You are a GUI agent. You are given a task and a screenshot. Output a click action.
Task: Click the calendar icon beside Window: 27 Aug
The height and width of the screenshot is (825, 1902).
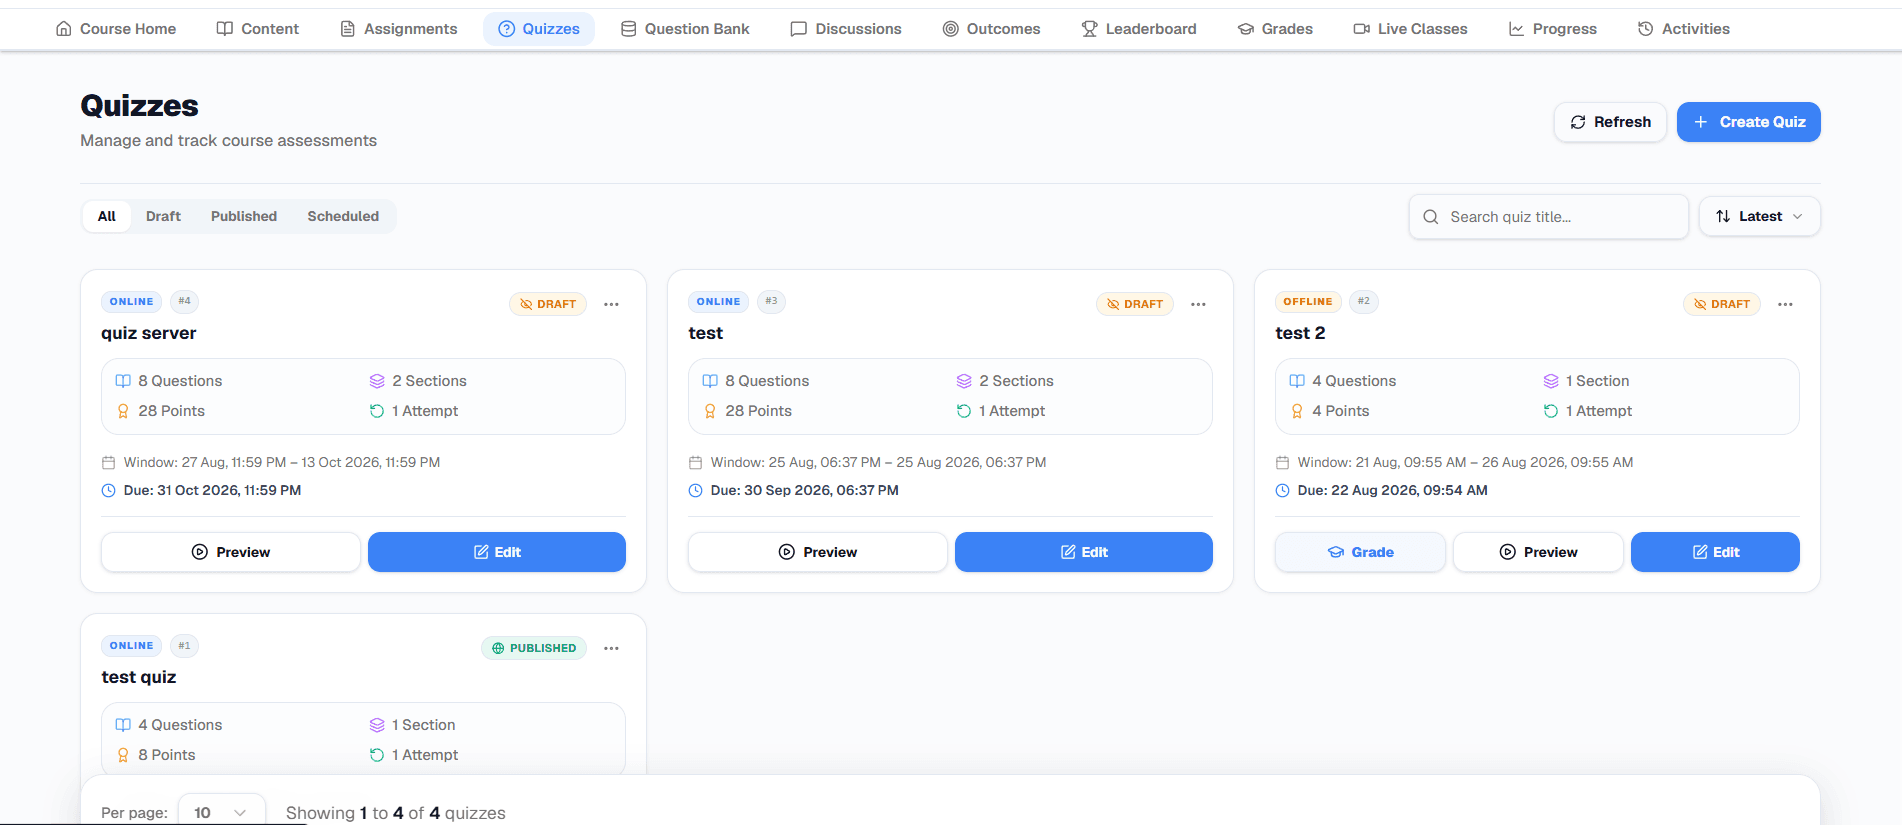(x=109, y=462)
